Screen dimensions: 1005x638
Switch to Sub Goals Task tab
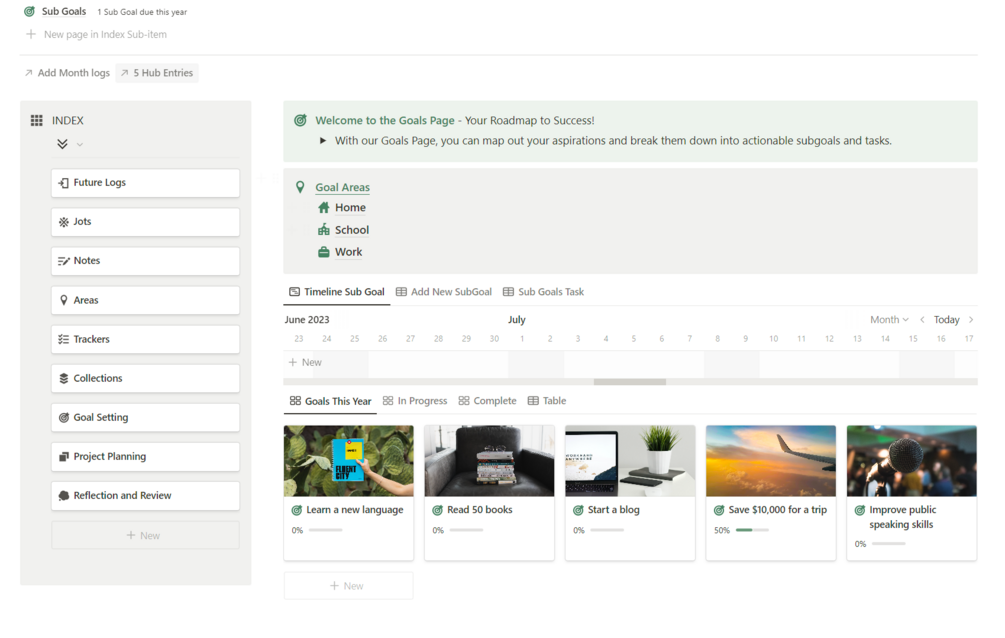click(x=544, y=292)
